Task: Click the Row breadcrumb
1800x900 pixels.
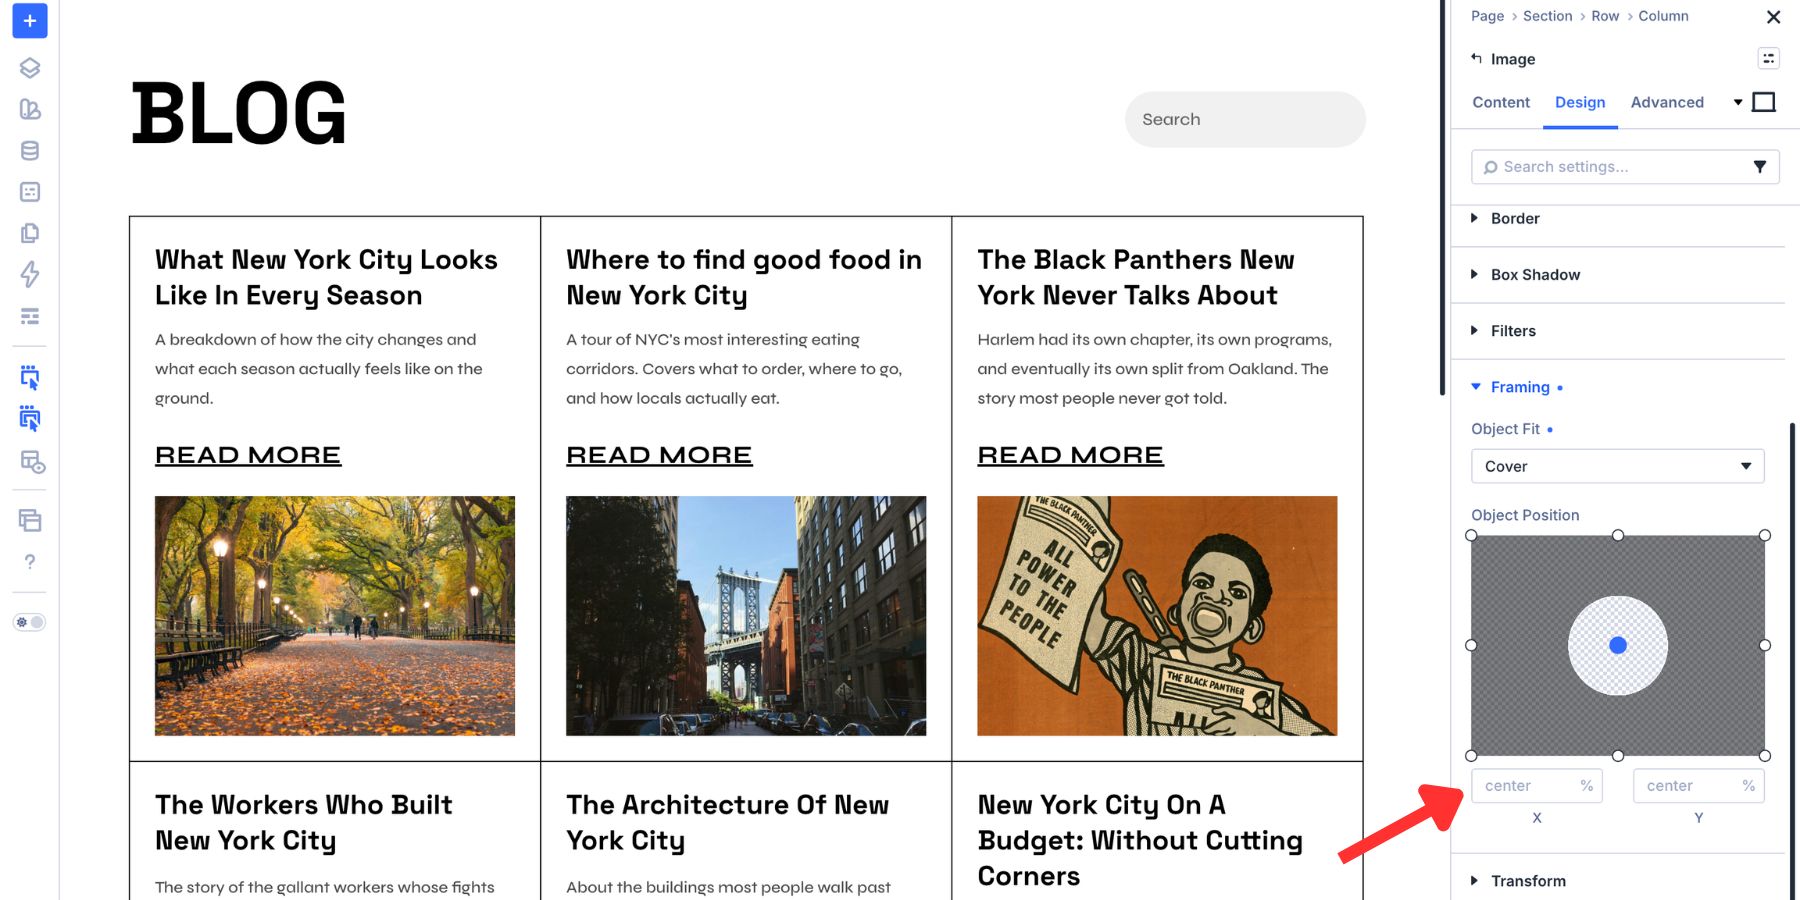Action: (1605, 16)
